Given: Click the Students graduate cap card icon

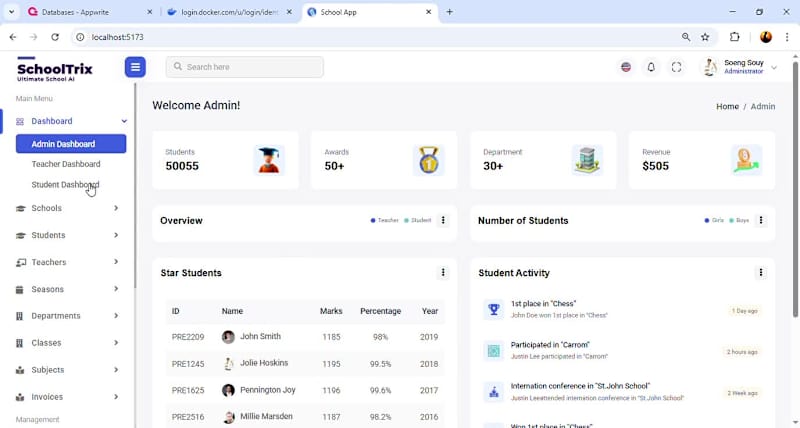Looking at the screenshot, I should pos(269,160).
